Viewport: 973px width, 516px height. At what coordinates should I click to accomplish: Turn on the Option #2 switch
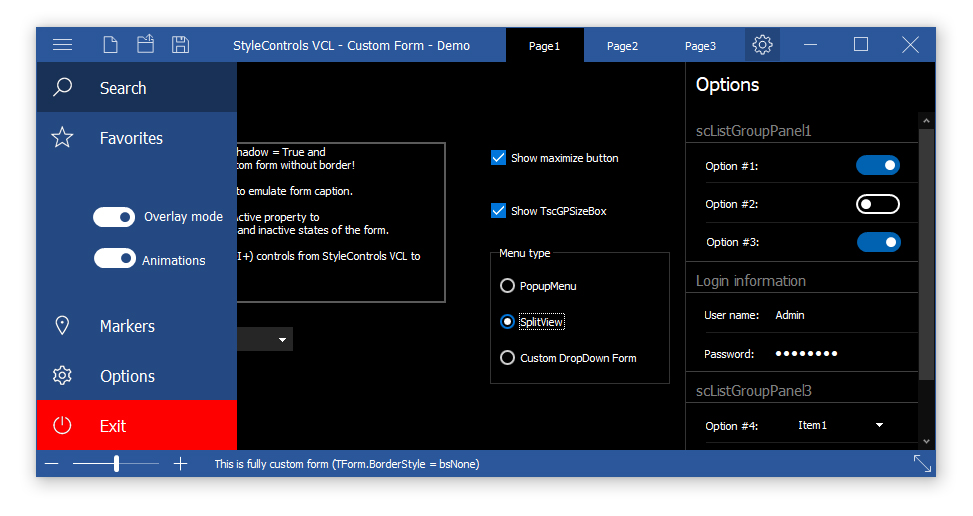point(878,204)
